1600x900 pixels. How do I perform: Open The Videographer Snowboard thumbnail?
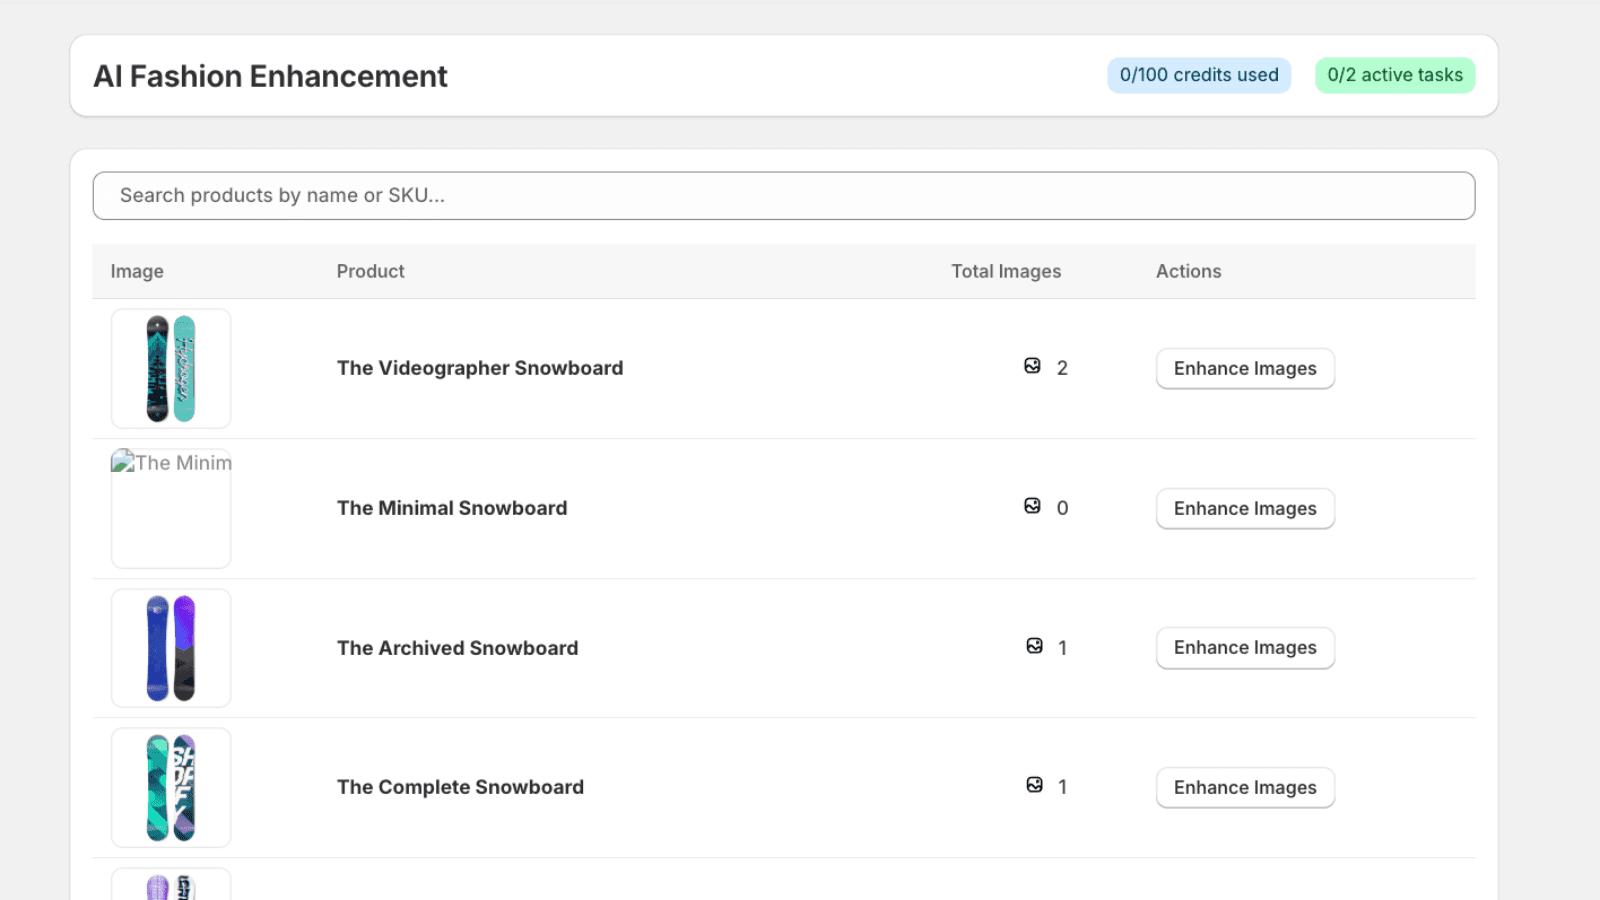click(171, 368)
